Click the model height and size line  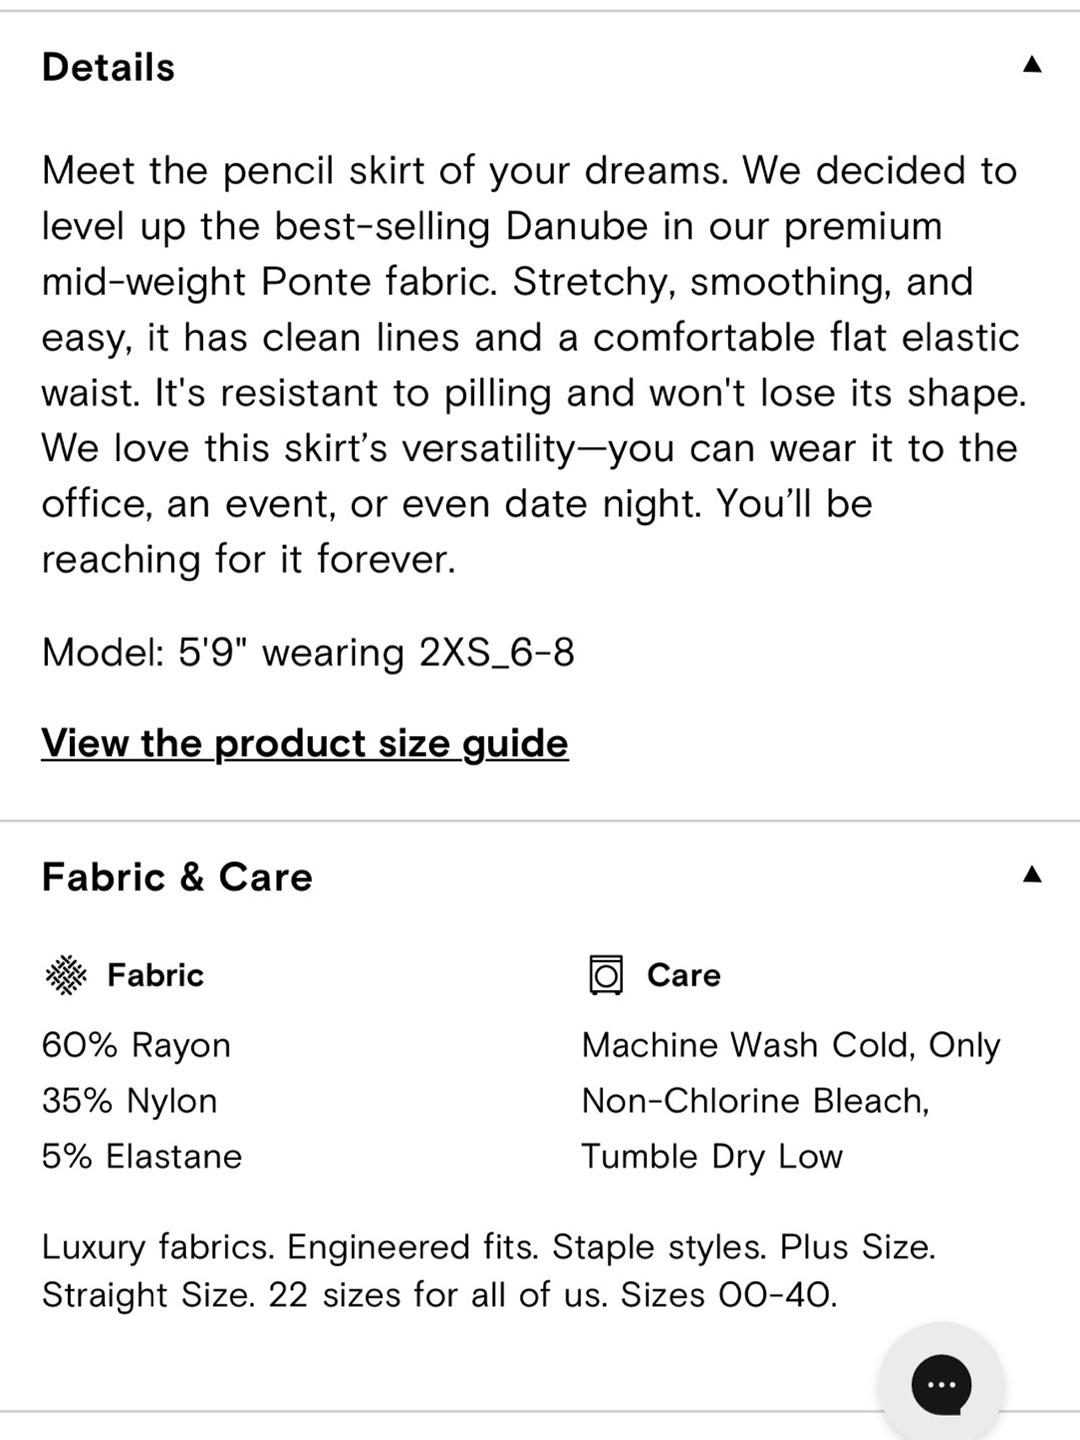tap(308, 653)
